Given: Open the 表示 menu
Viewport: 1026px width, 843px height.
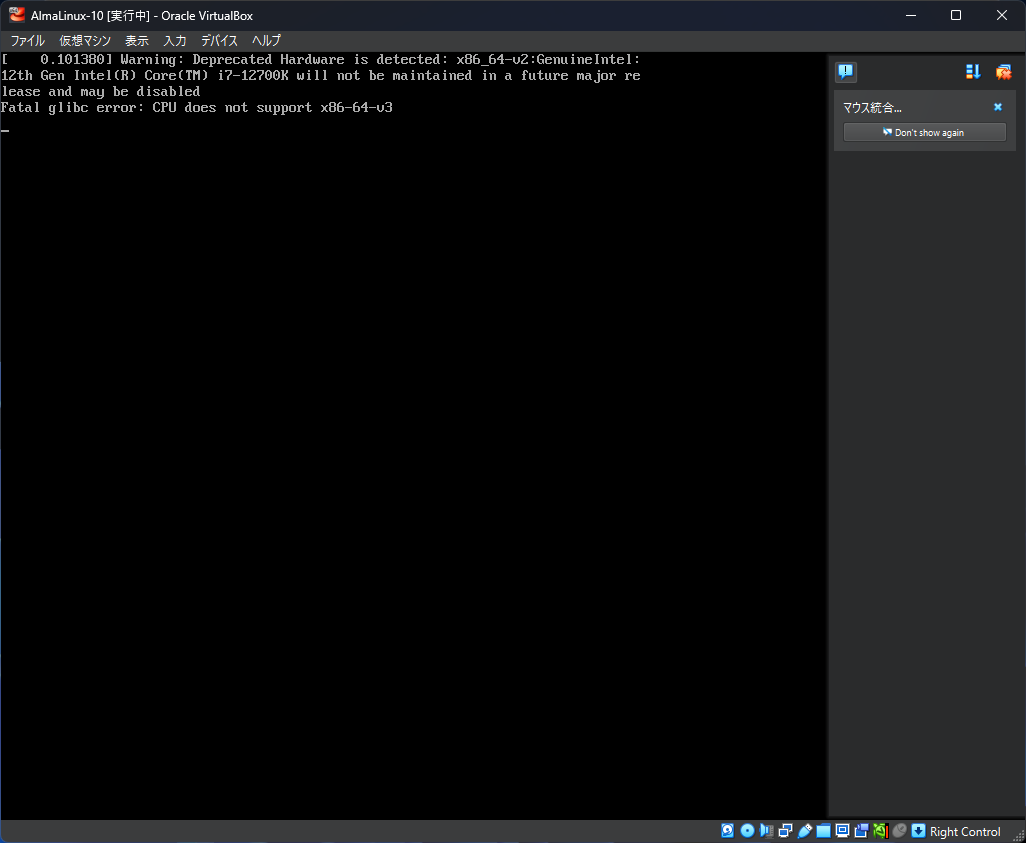Looking at the screenshot, I should [136, 41].
